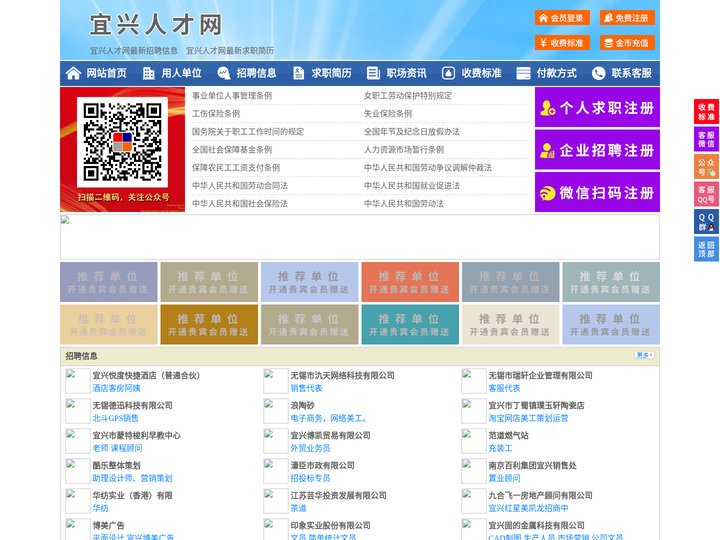Click the user icon on 个人求职注册
This screenshot has width=720, height=540.
[547, 108]
